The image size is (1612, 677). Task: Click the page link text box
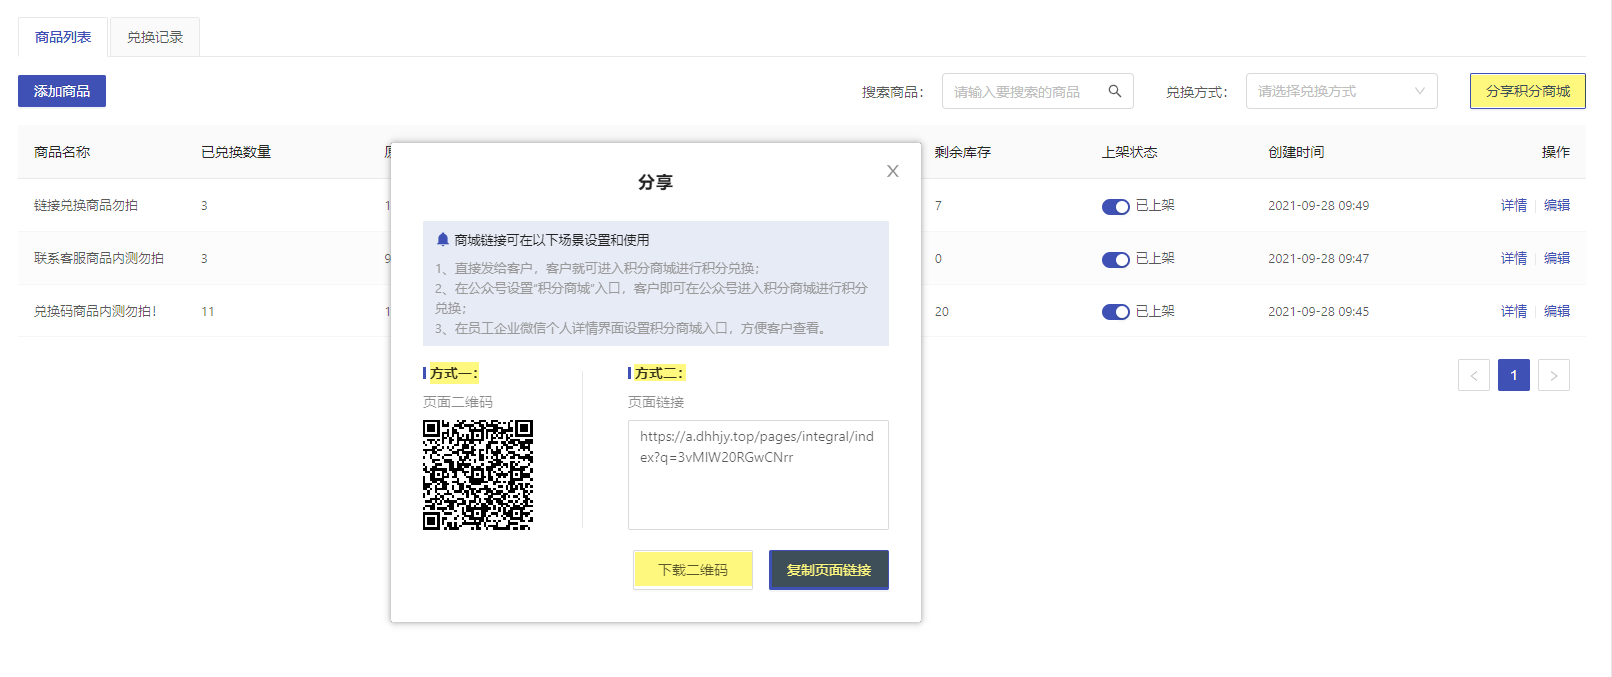[758, 475]
